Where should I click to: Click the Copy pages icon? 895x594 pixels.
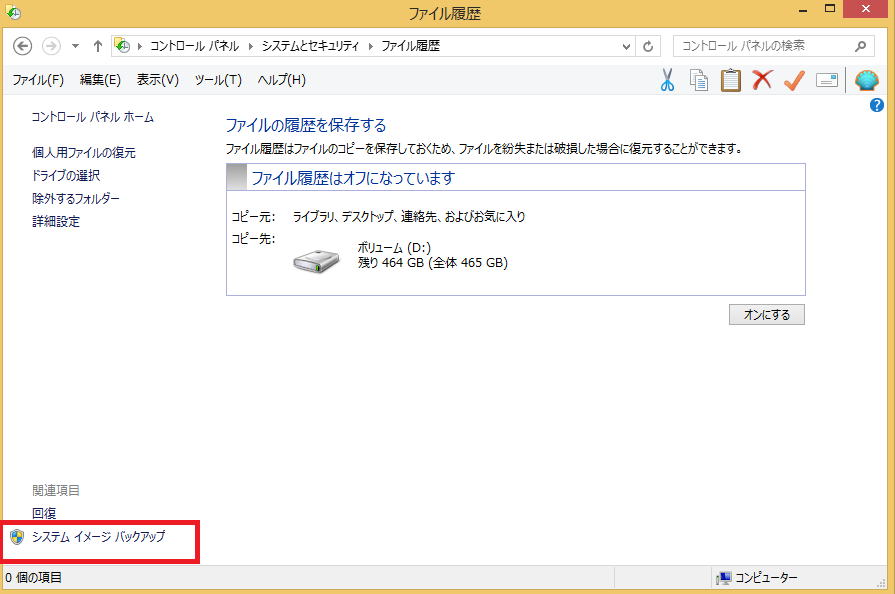click(x=699, y=80)
